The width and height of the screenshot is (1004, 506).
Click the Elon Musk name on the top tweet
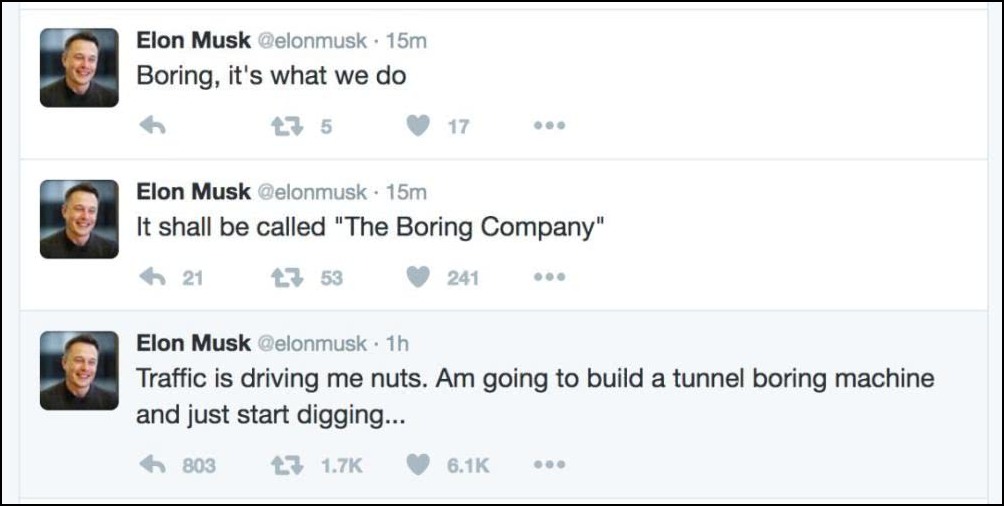point(194,41)
